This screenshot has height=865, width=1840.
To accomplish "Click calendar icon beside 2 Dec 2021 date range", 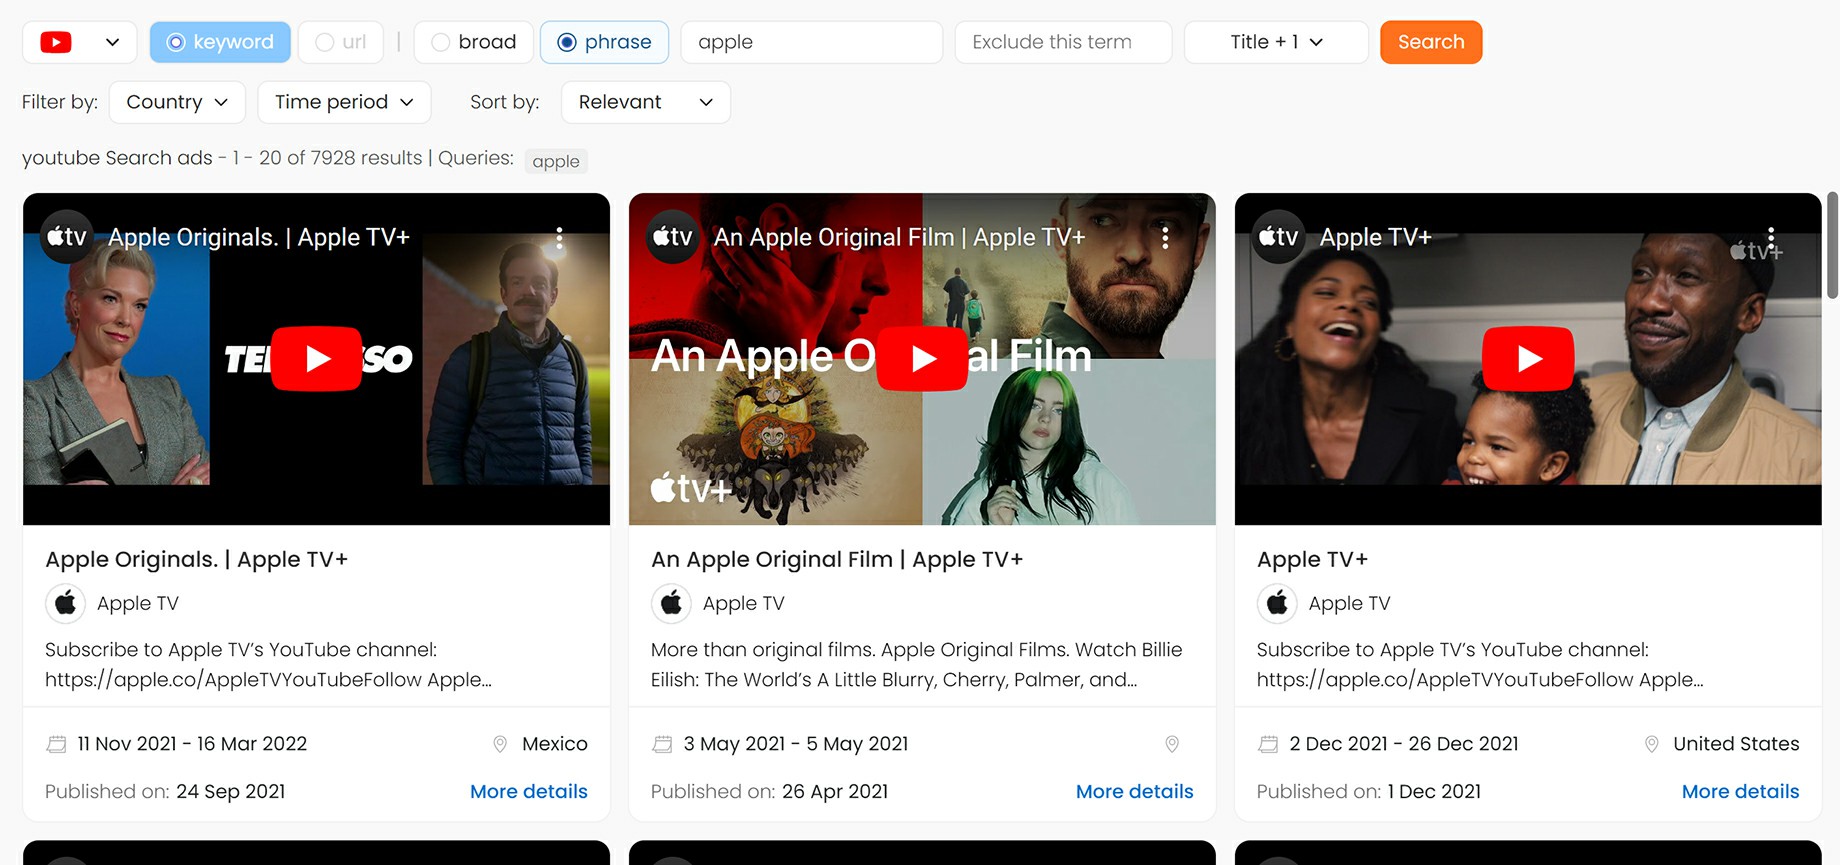I will pos(1268,744).
